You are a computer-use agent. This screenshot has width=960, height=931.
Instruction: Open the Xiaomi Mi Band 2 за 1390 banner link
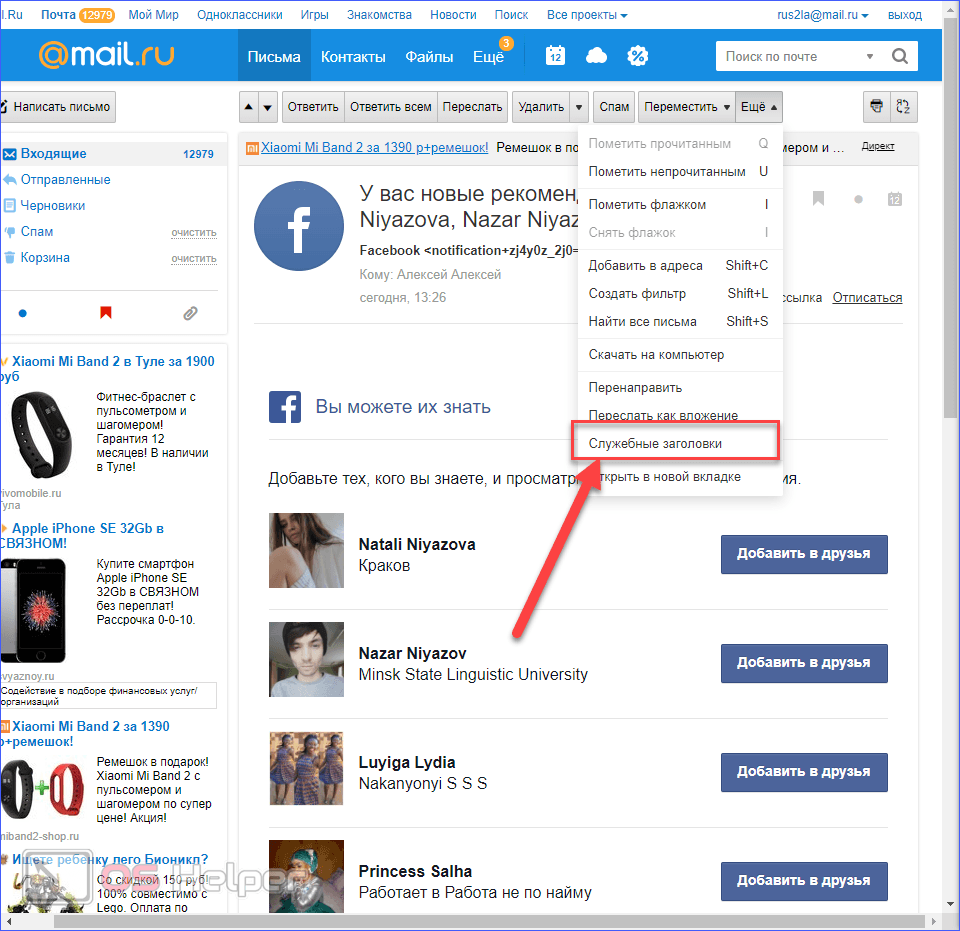tap(375, 148)
